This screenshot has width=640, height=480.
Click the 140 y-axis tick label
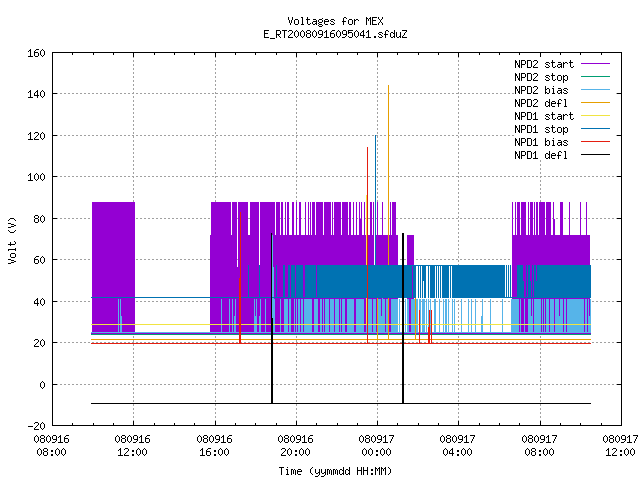pos(36,94)
